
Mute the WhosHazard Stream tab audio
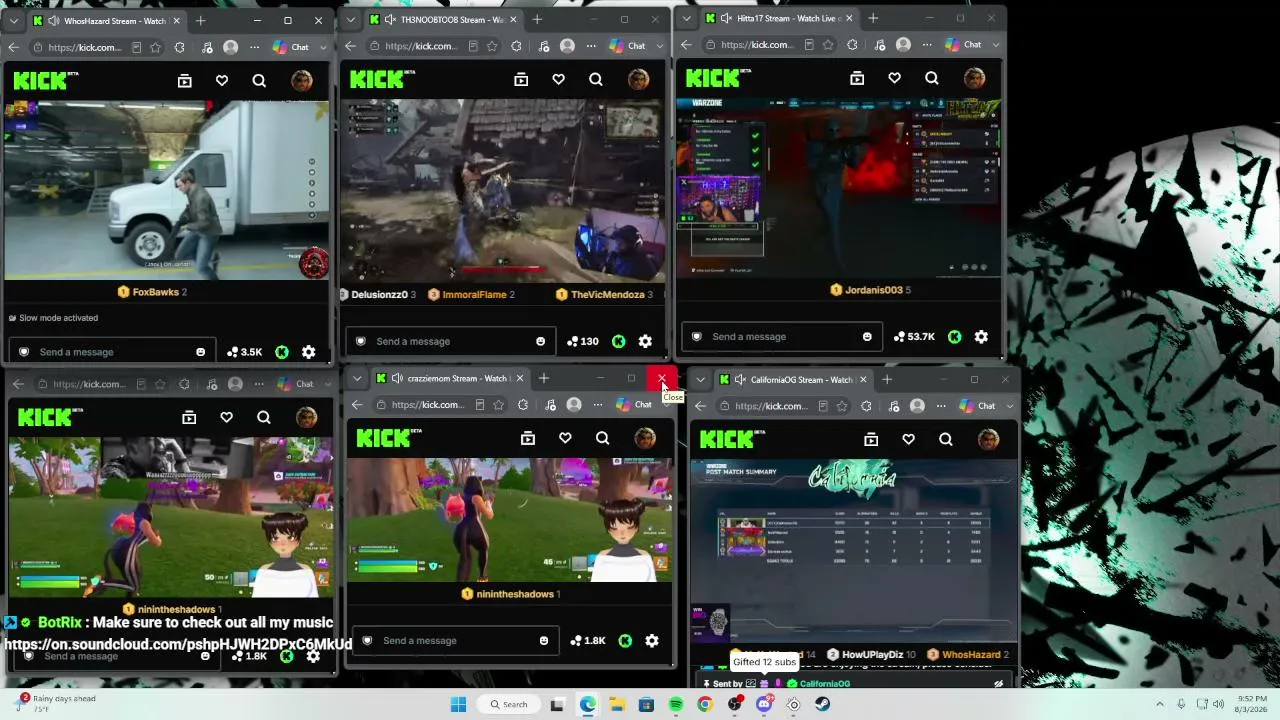tap(53, 21)
